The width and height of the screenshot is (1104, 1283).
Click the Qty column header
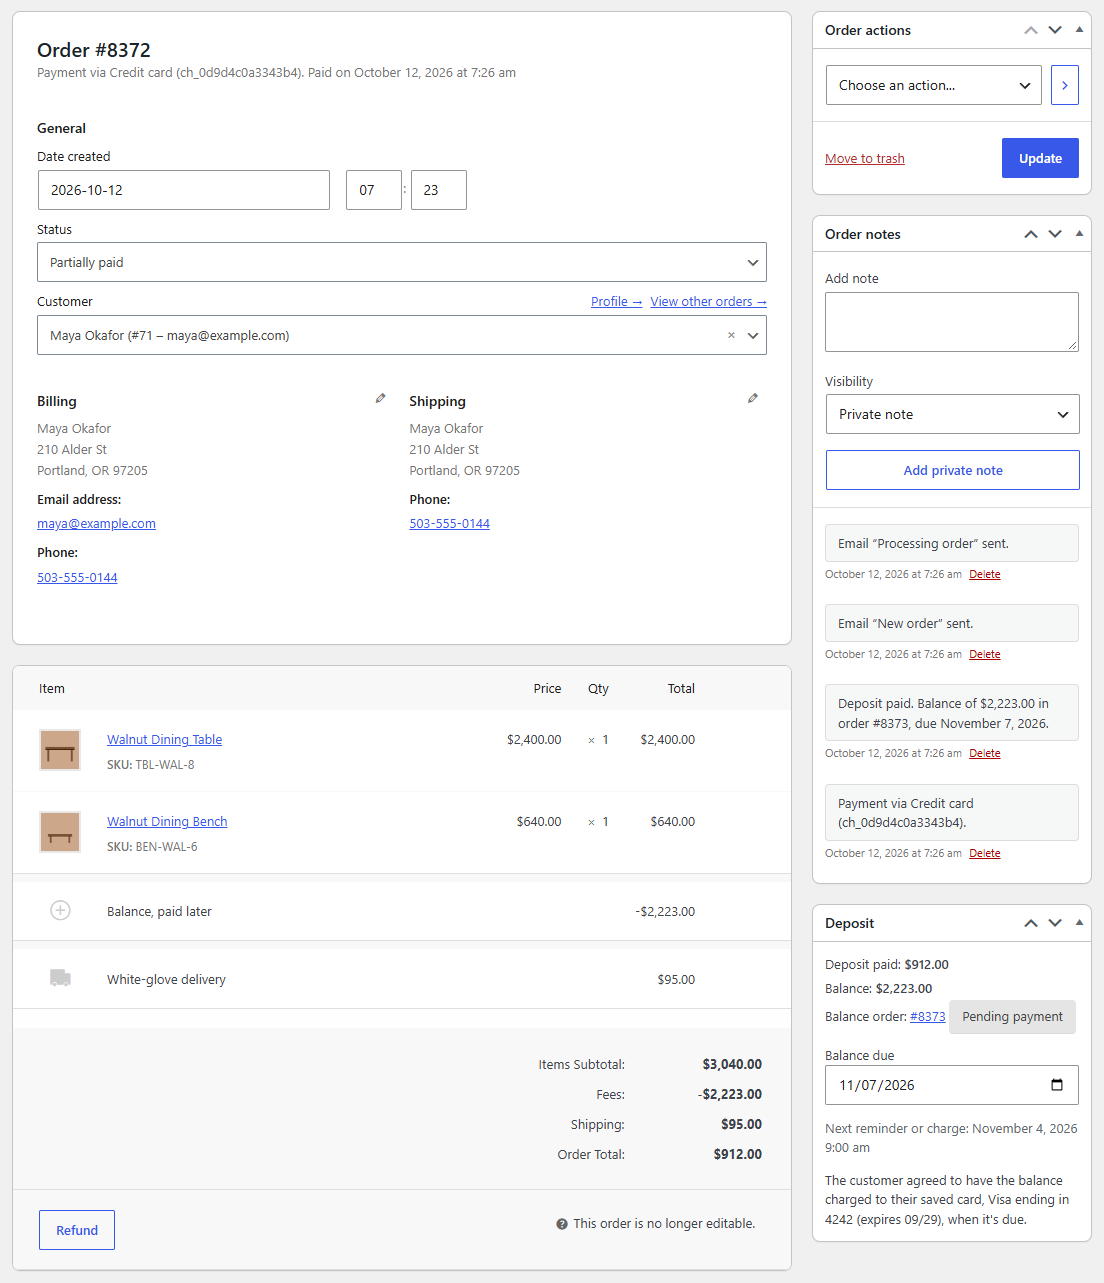click(x=598, y=689)
